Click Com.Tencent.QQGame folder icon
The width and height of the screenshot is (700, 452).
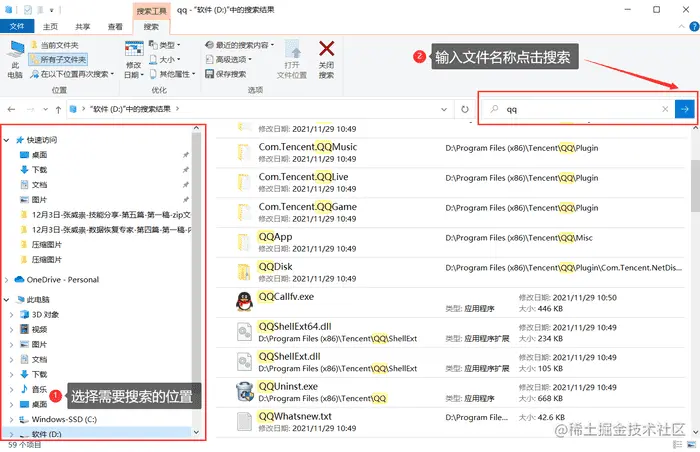pyautogui.click(x=244, y=212)
